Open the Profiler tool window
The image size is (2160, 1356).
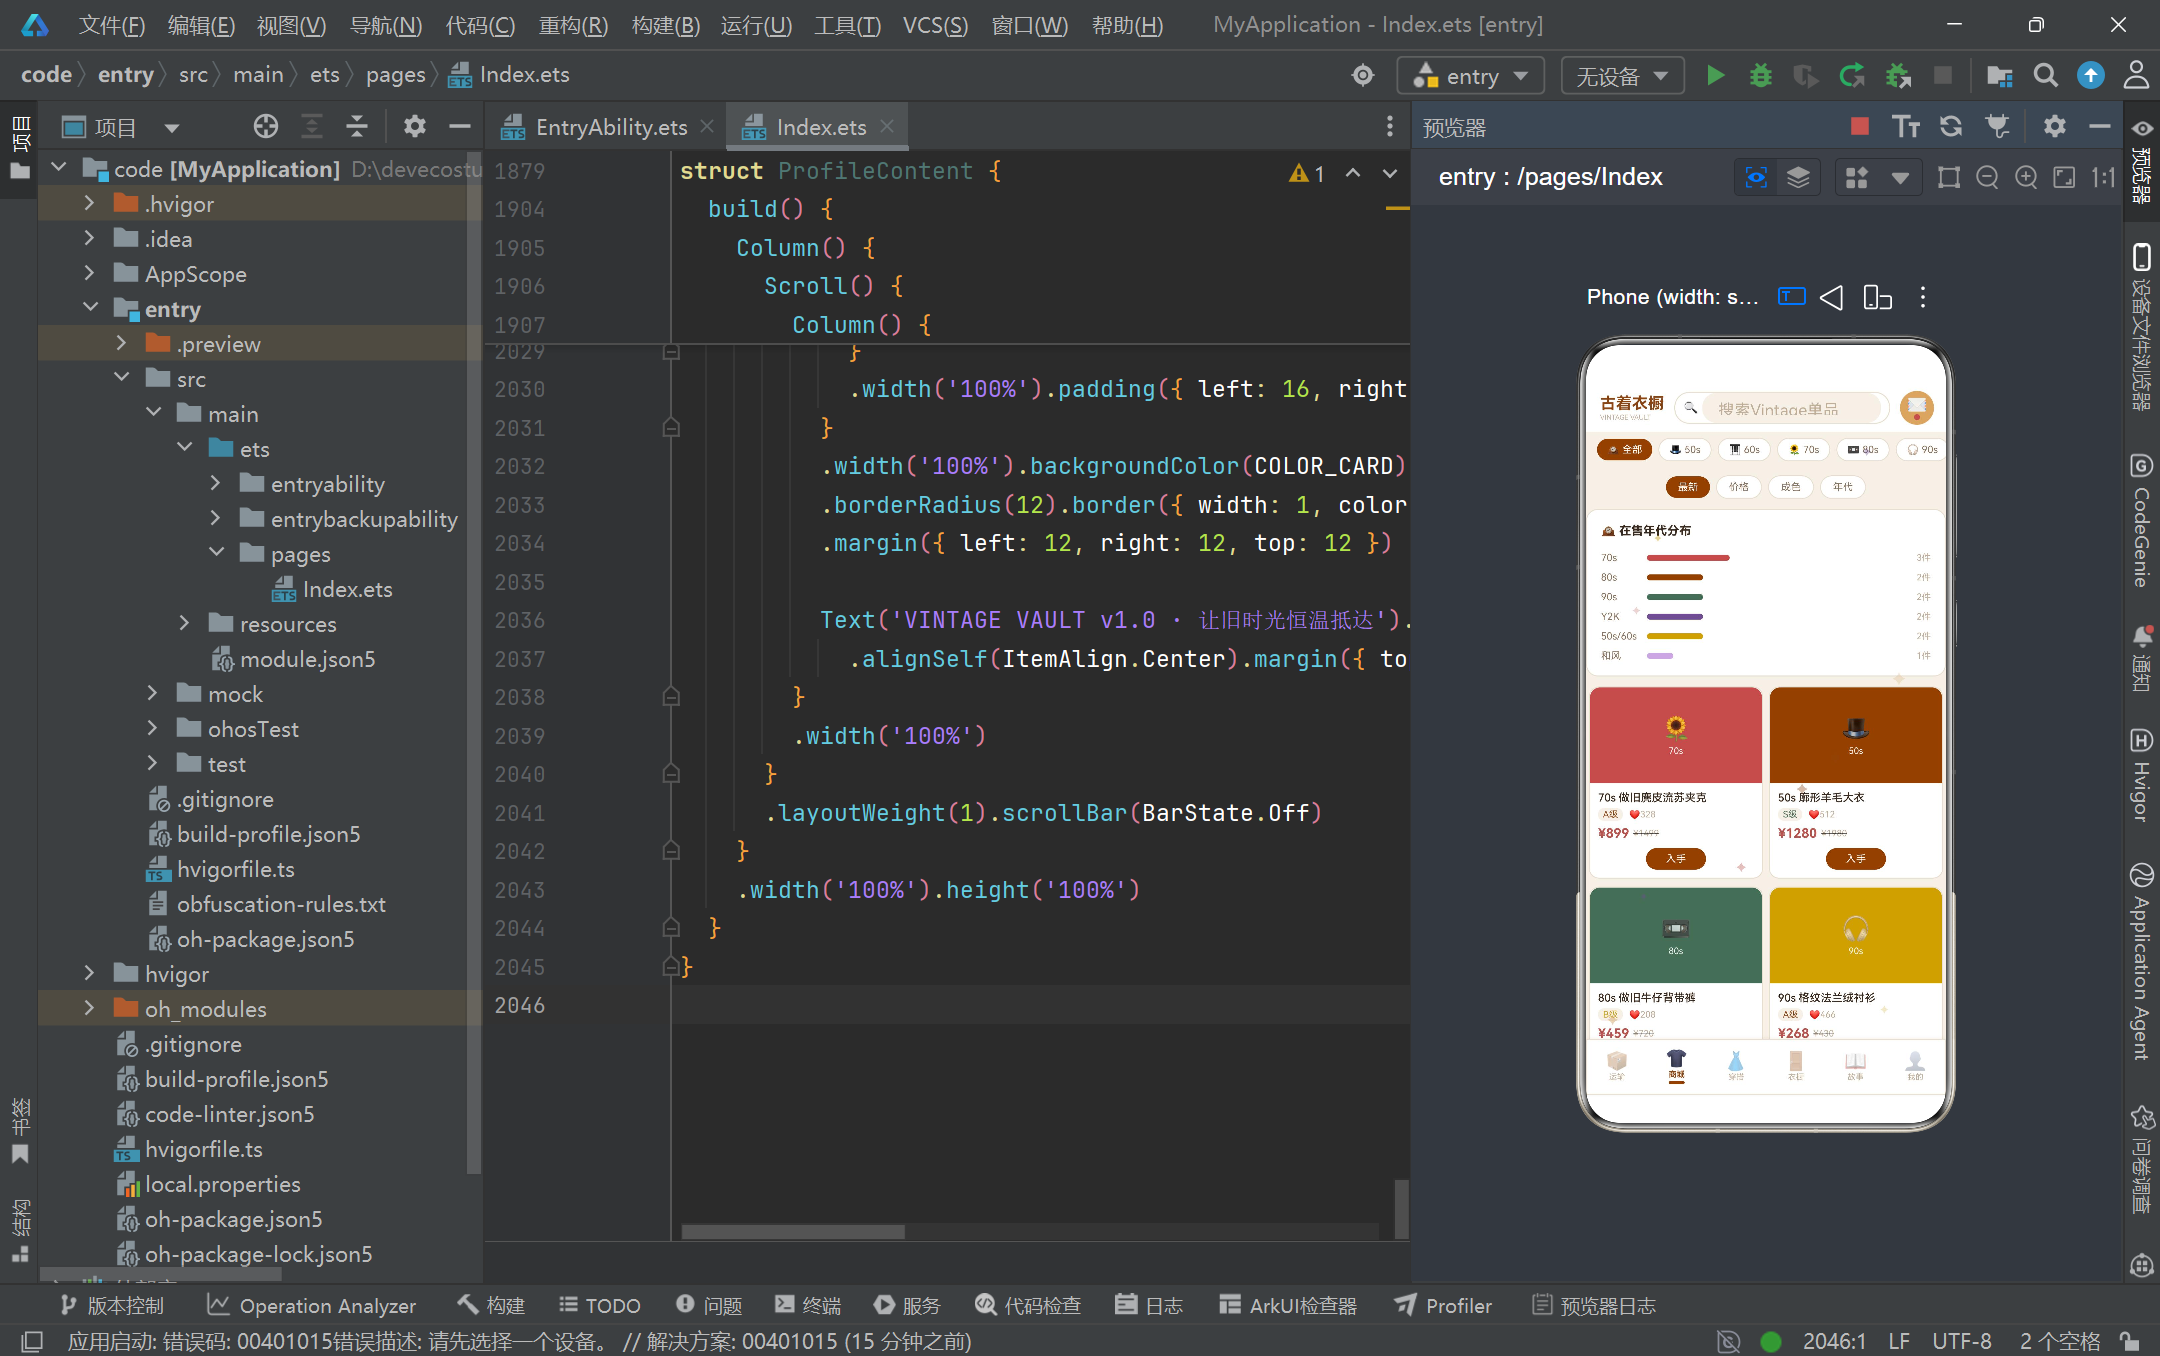[x=1443, y=1305]
